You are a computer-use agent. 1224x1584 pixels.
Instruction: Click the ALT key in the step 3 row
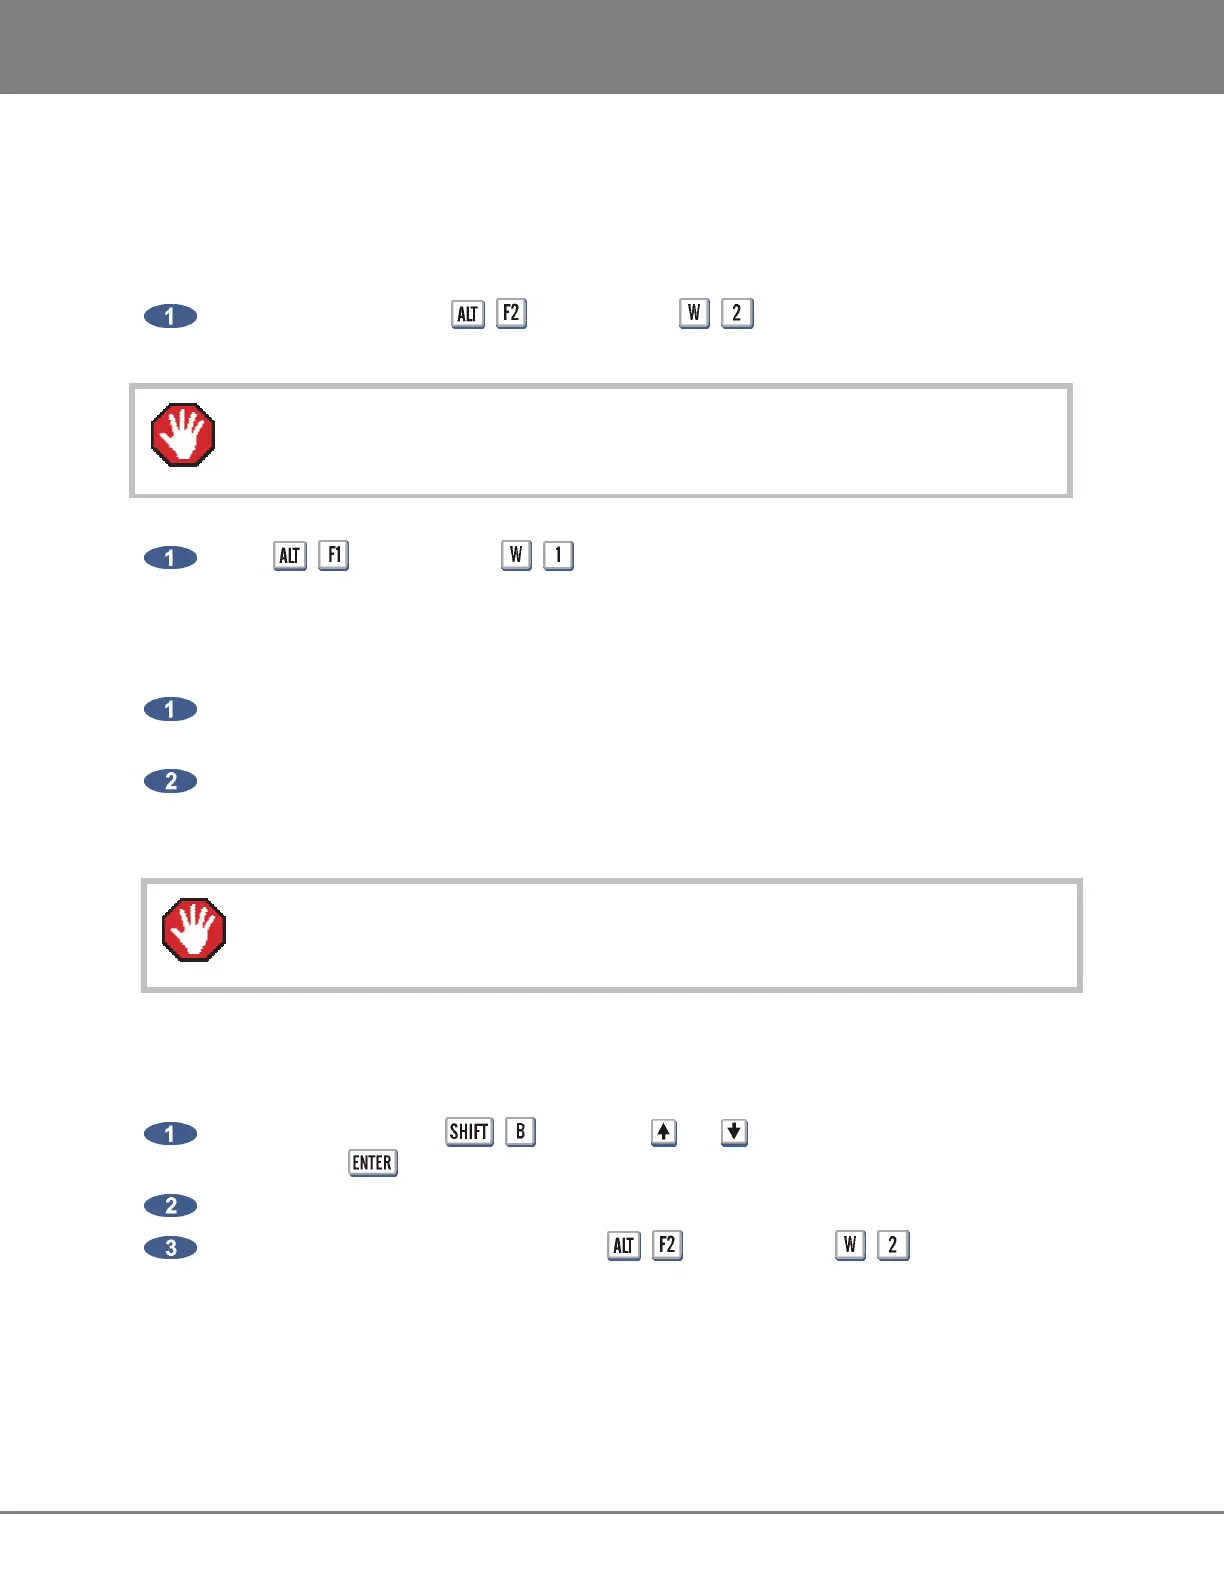pyautogui.click(x=624, y=1246)
